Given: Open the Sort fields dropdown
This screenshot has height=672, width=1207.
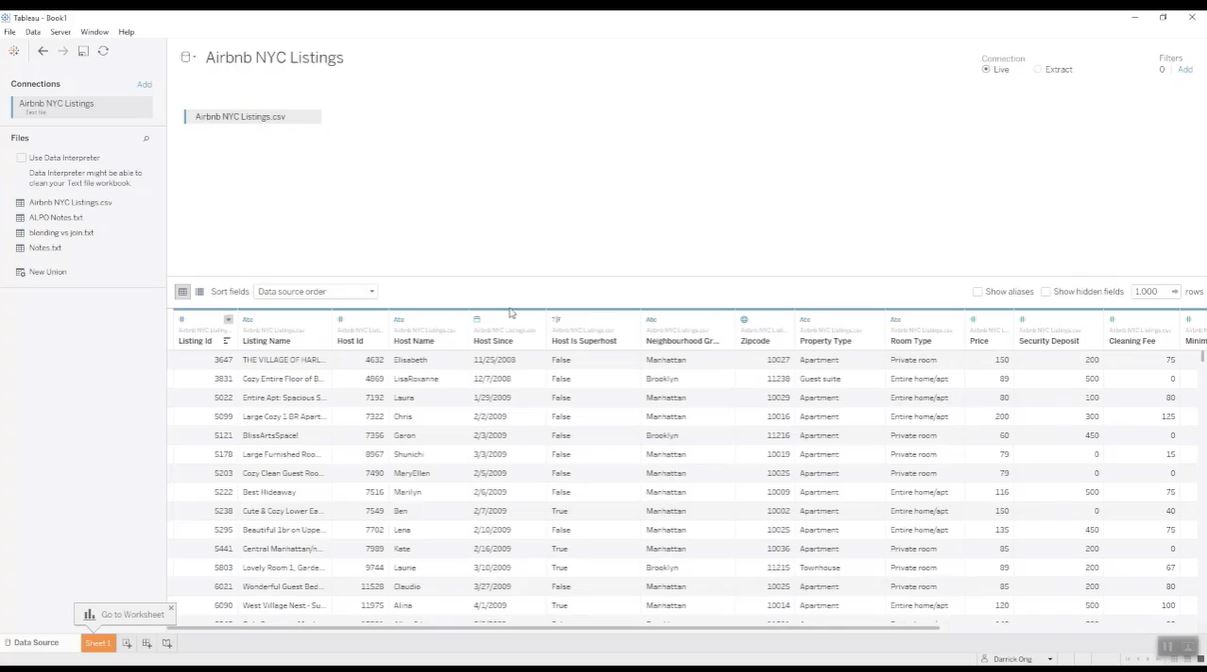Looking at the screenshot, I should (x=315, y=292).
